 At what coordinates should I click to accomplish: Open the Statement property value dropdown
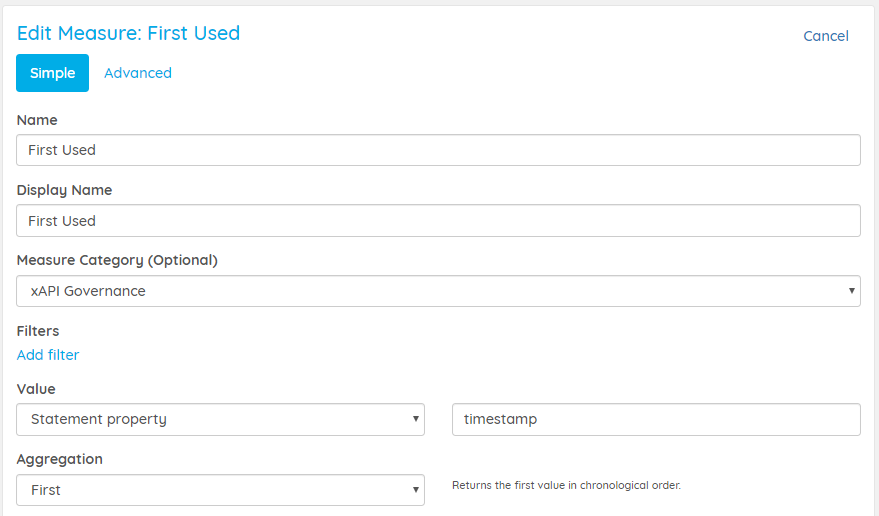(220, 420)
